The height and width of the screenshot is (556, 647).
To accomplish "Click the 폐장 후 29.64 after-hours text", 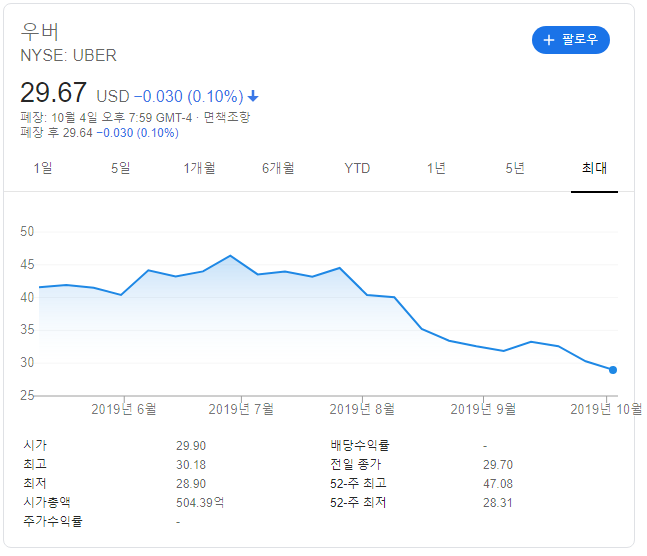I will 57,133.
